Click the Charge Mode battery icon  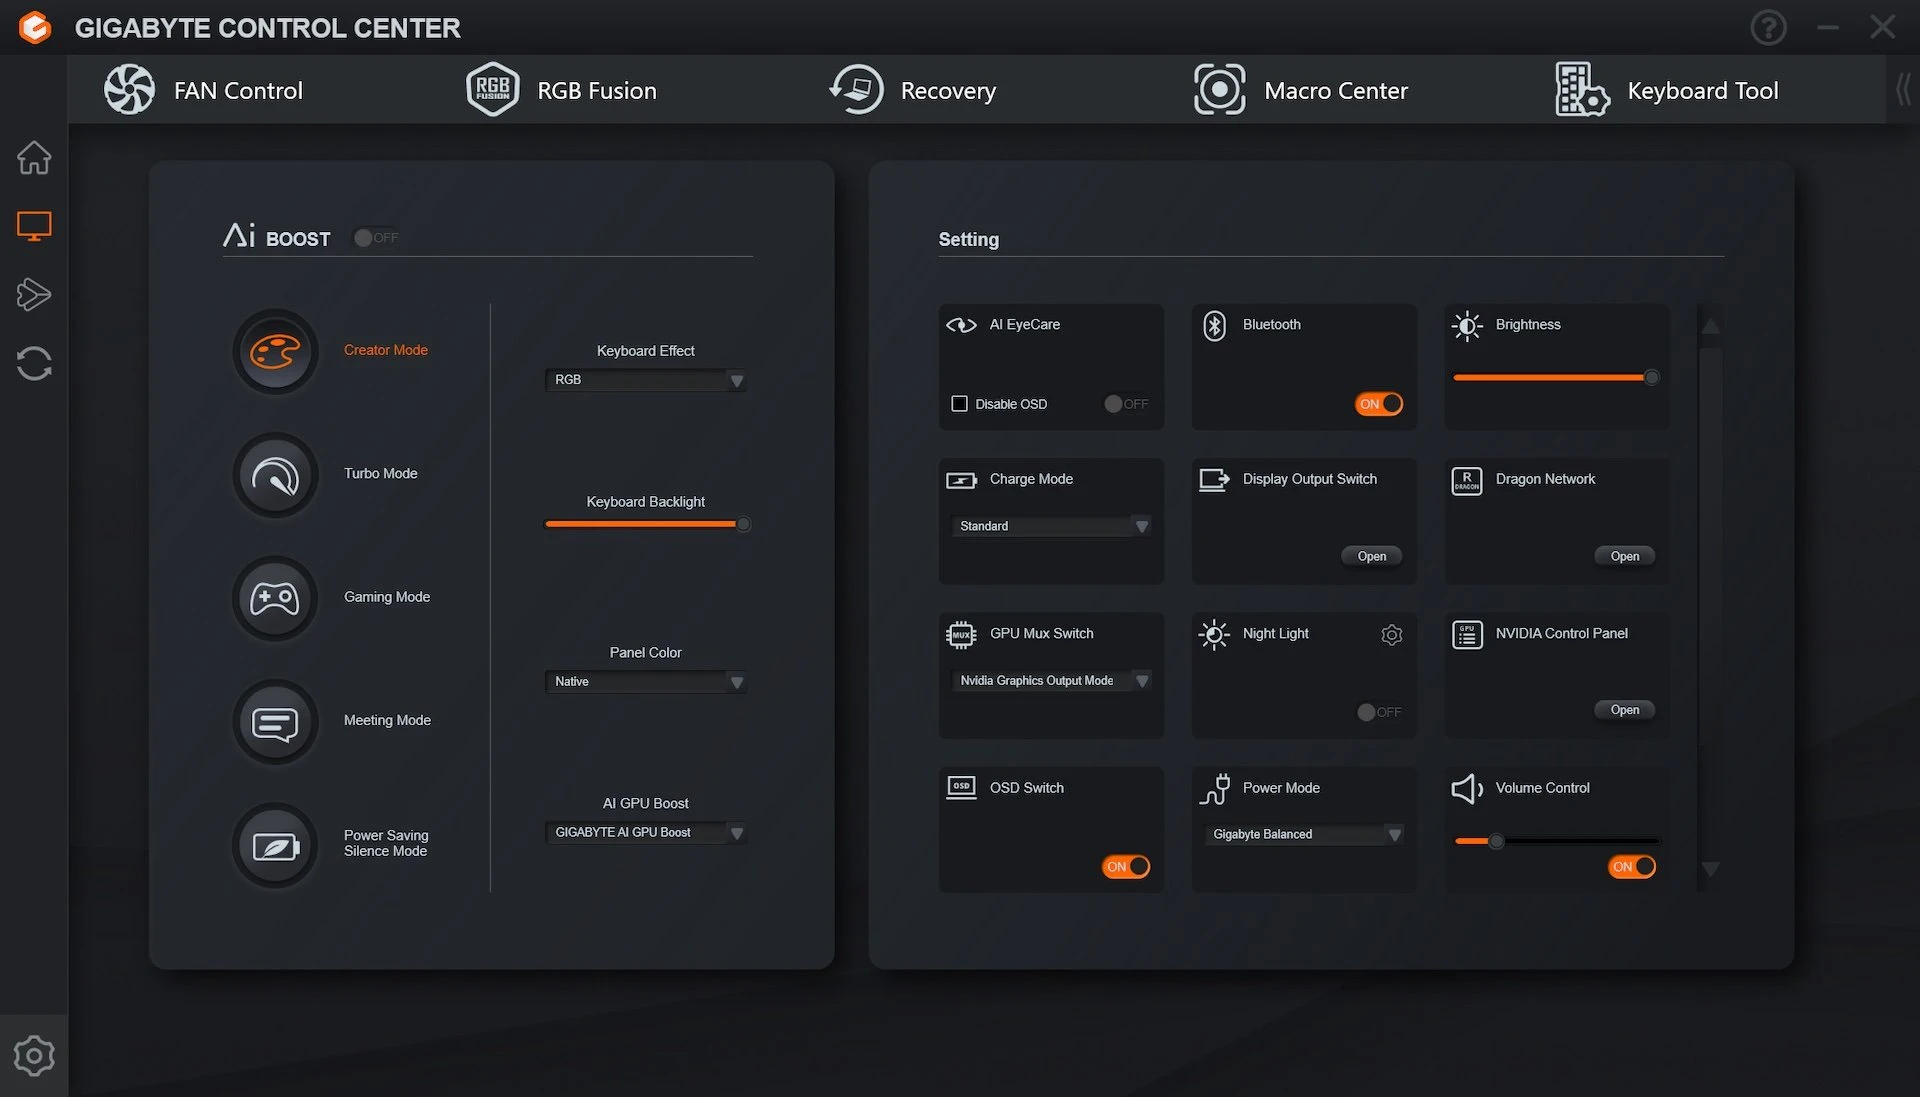point(961,480)
